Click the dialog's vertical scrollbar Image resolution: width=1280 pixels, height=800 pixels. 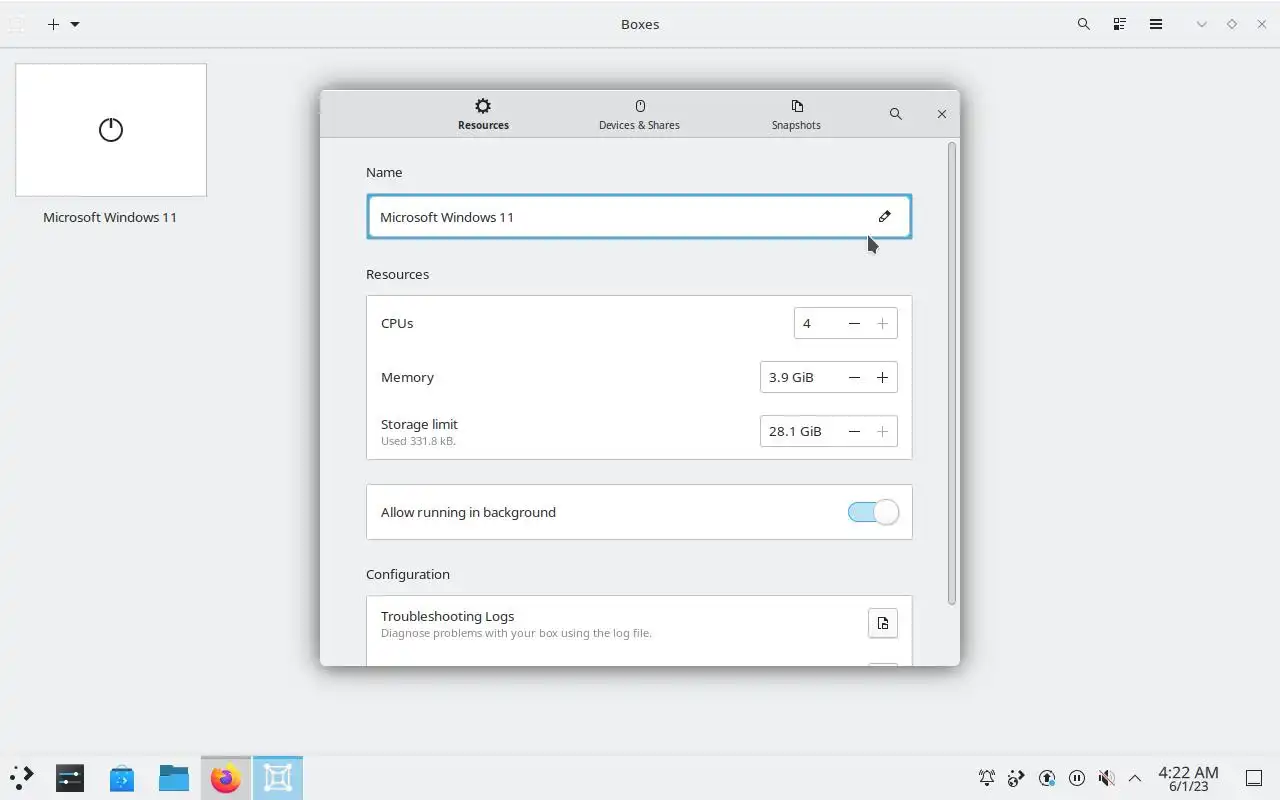pos(951,373)
